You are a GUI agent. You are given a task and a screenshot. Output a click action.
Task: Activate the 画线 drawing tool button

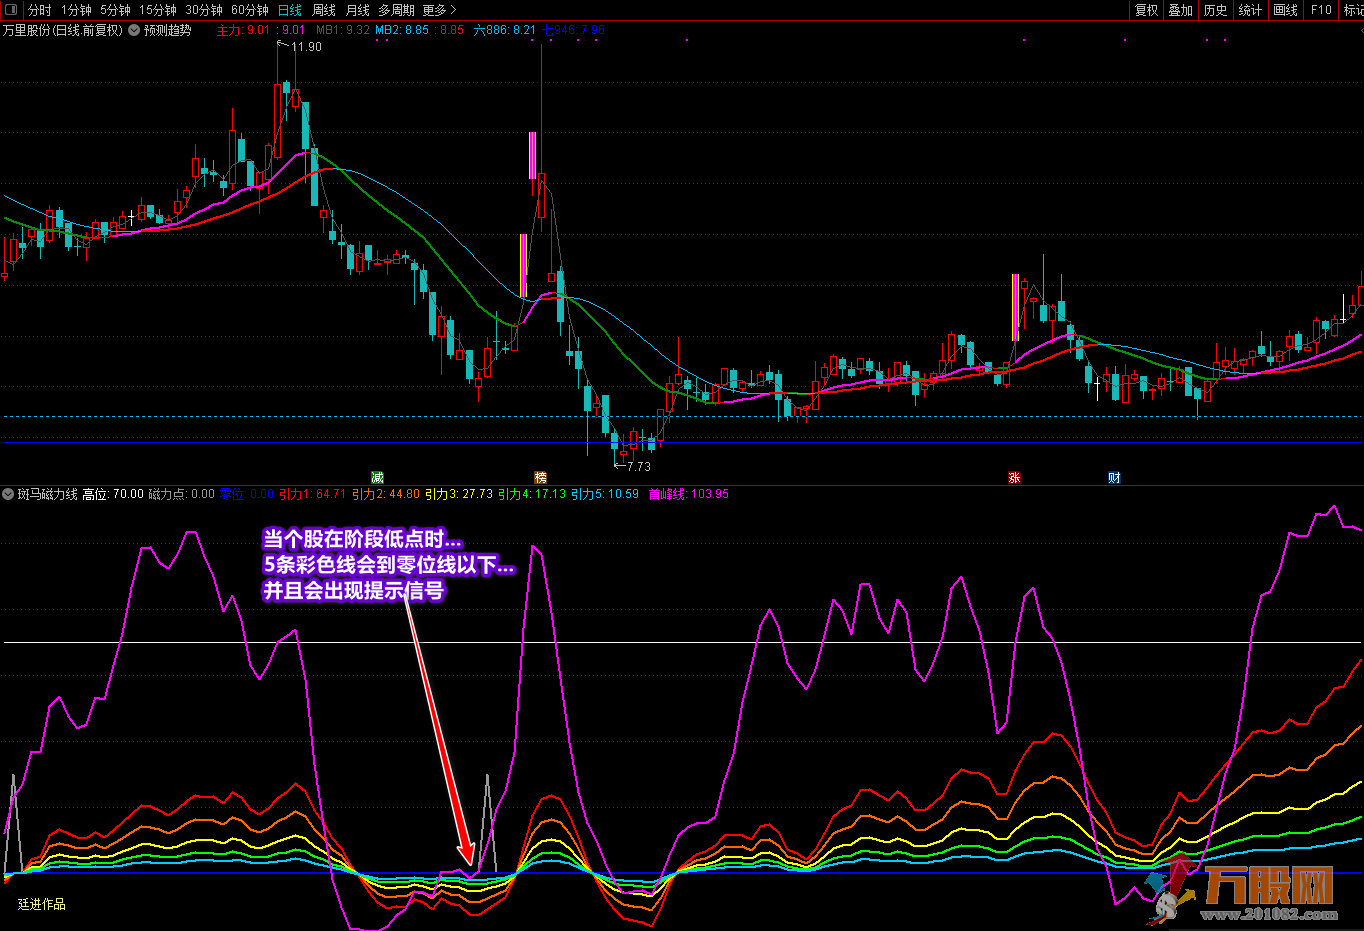(1286, 10)
